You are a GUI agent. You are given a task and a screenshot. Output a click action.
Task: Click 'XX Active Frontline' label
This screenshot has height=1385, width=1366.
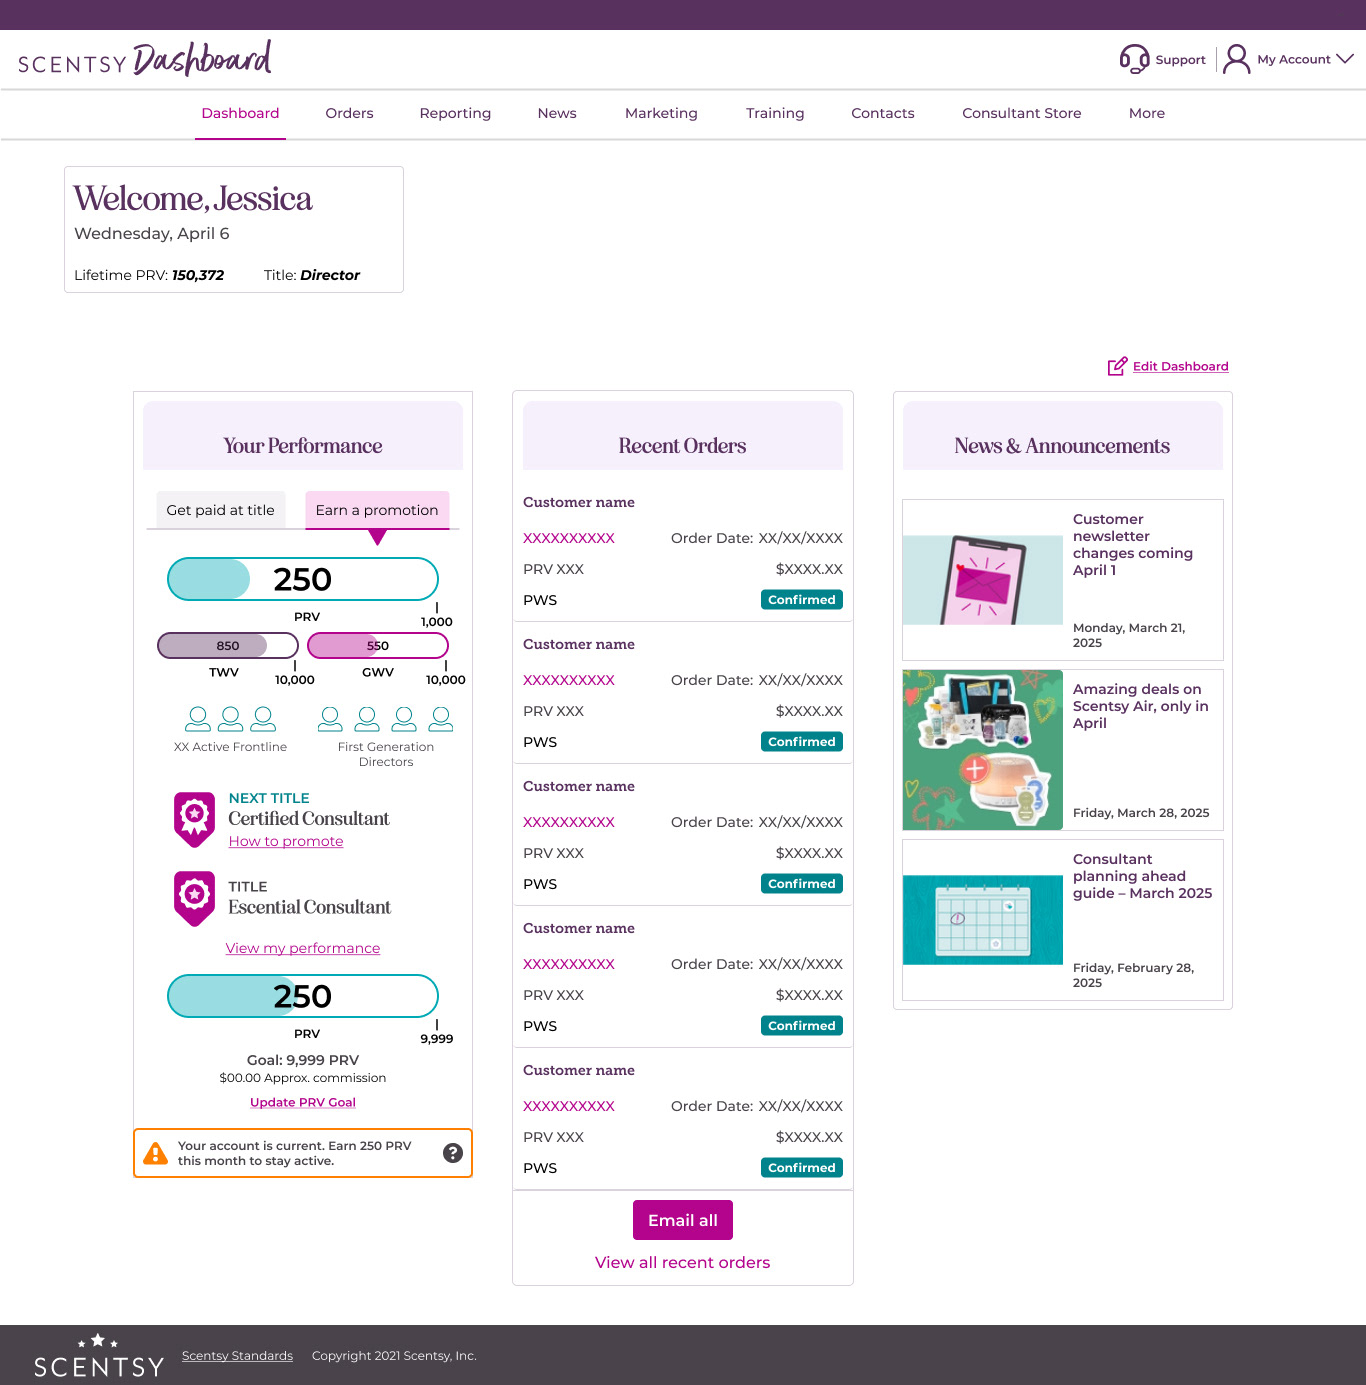pyautogui.click(x=230, y=747)
